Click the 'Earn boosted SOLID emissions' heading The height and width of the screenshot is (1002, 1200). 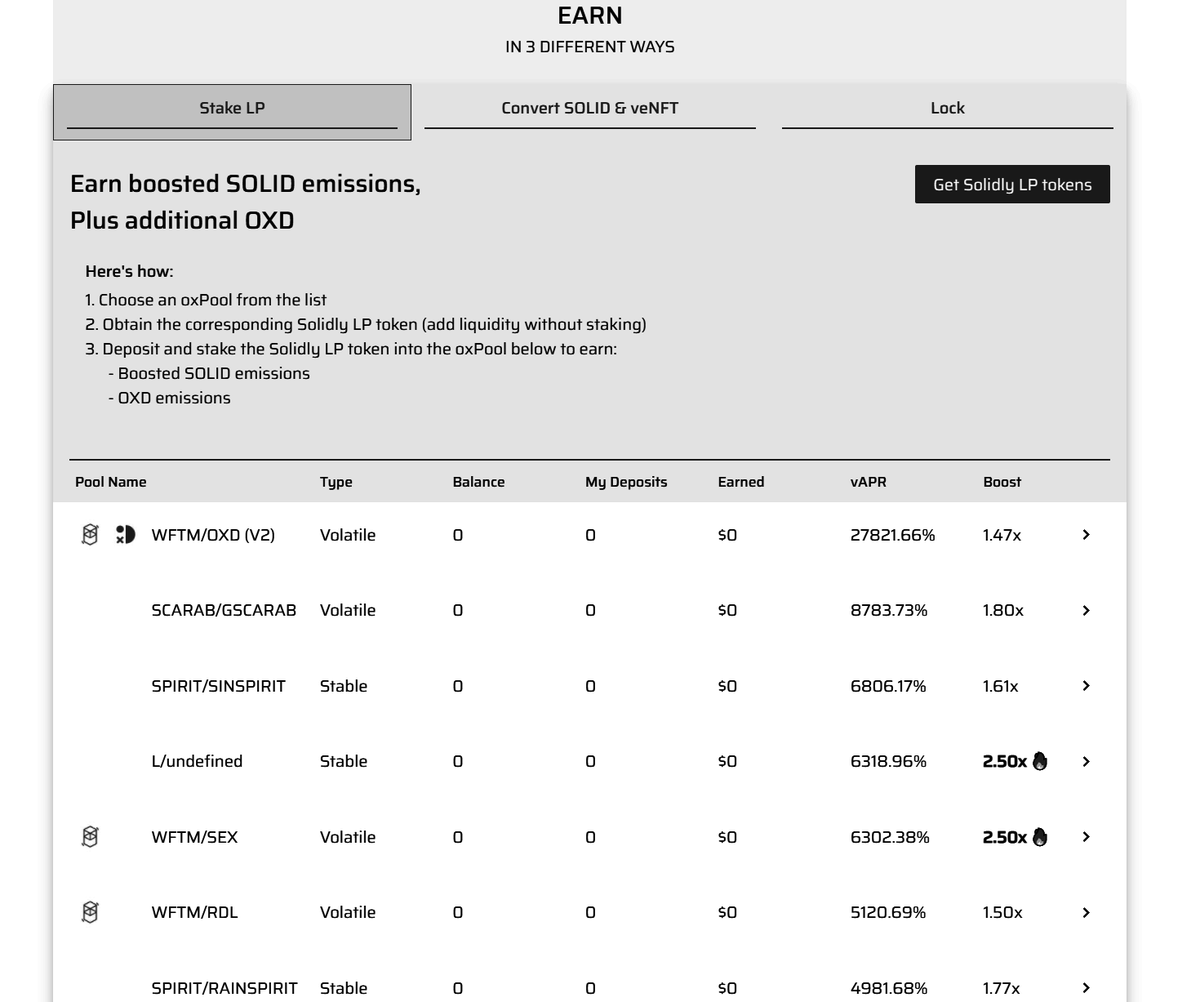[x=245, y=184]
